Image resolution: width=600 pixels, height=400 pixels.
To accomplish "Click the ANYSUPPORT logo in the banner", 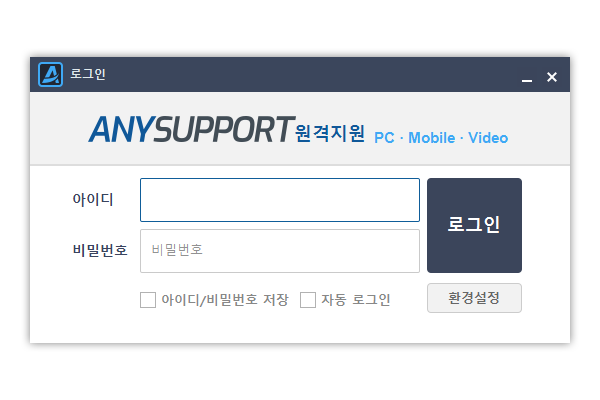I will (x=191, y=129).
